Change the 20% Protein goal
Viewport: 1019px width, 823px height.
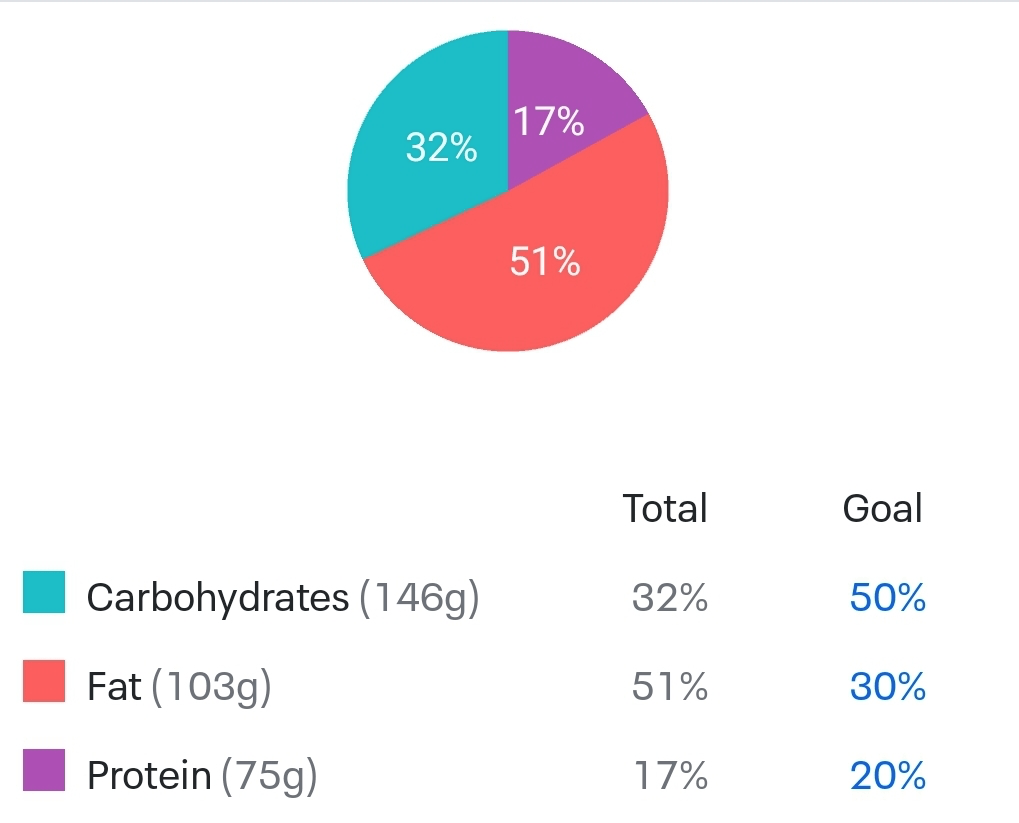point(888,776)
